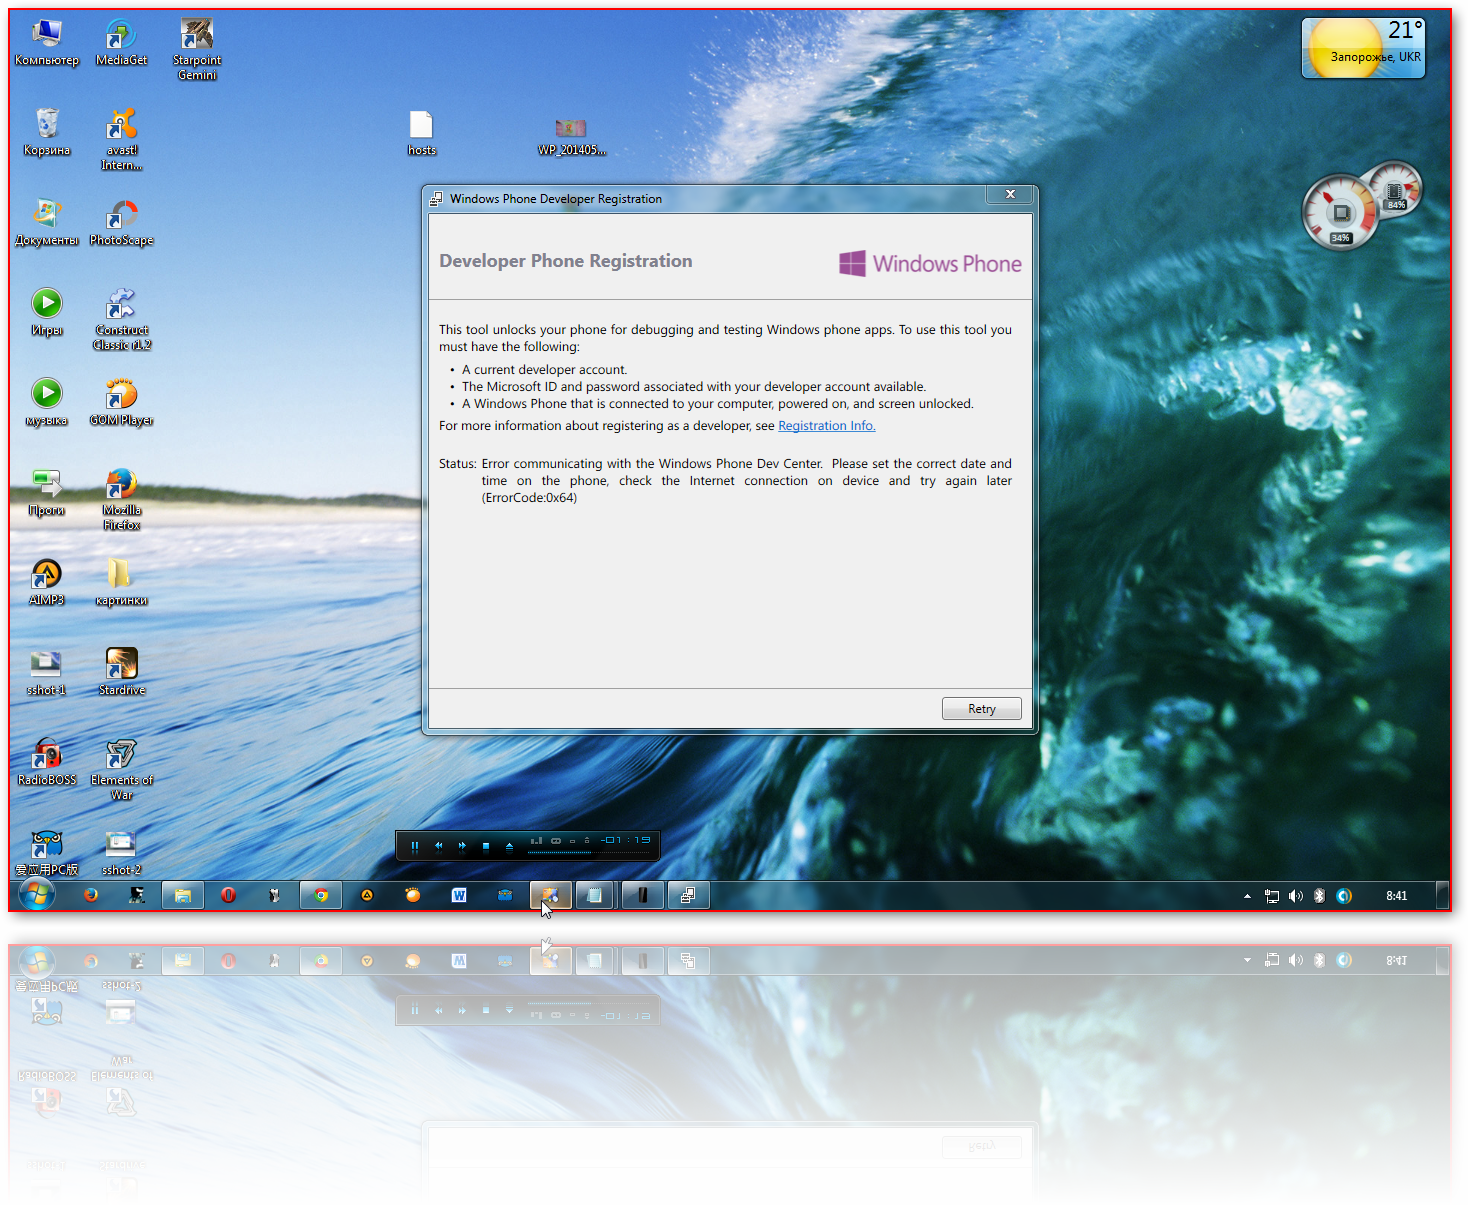The image size is (1468, 1206).
Task: Toggle the equalizer bars icon in mini player
Action: pos(536,840)
